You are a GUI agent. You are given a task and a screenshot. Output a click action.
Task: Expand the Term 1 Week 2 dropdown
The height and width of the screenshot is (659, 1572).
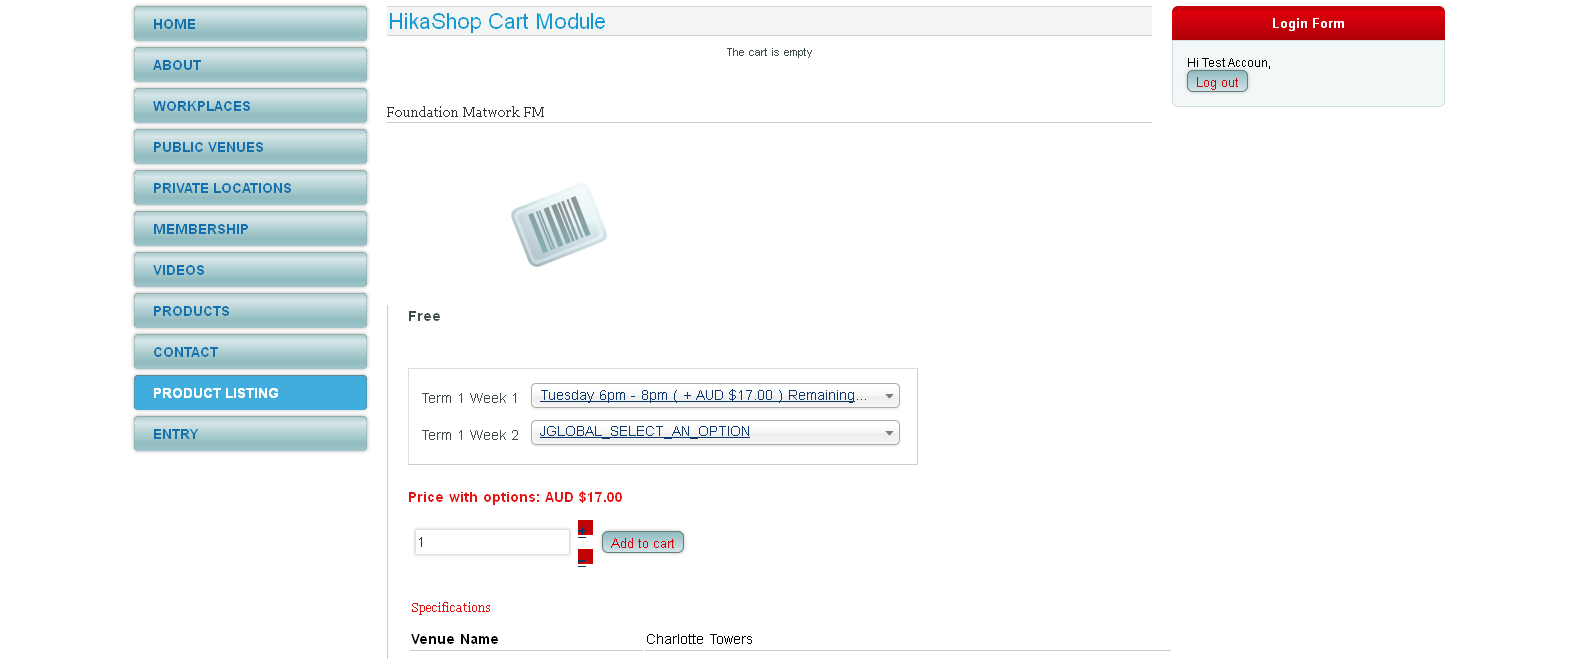click(x=715, y=432)
